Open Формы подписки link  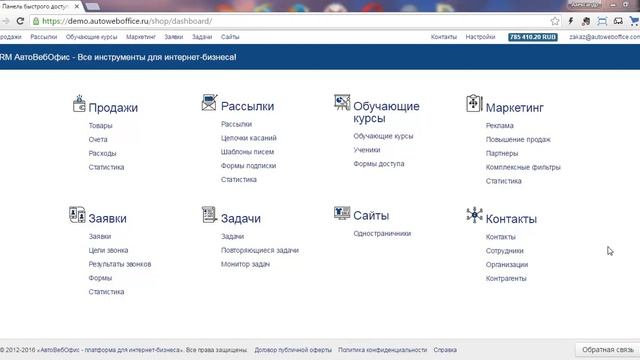249,166
